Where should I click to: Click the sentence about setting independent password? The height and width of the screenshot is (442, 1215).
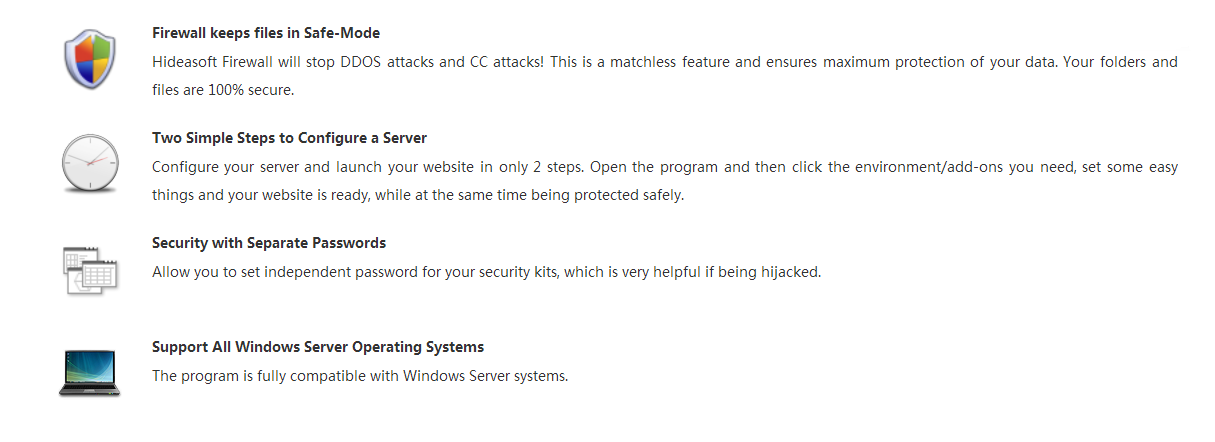point(486,272)
